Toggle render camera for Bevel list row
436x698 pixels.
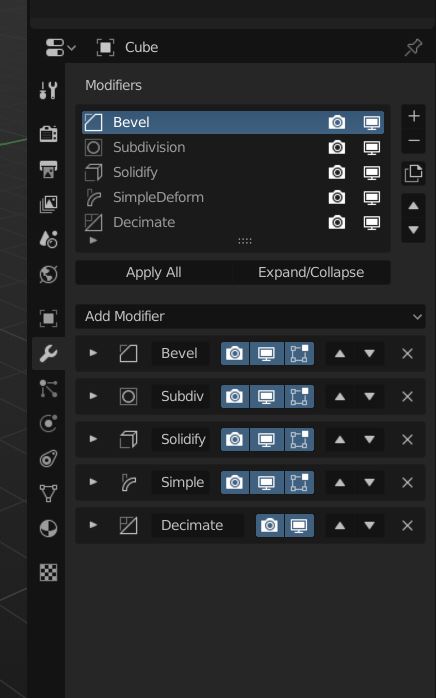(x=337, y=122)
